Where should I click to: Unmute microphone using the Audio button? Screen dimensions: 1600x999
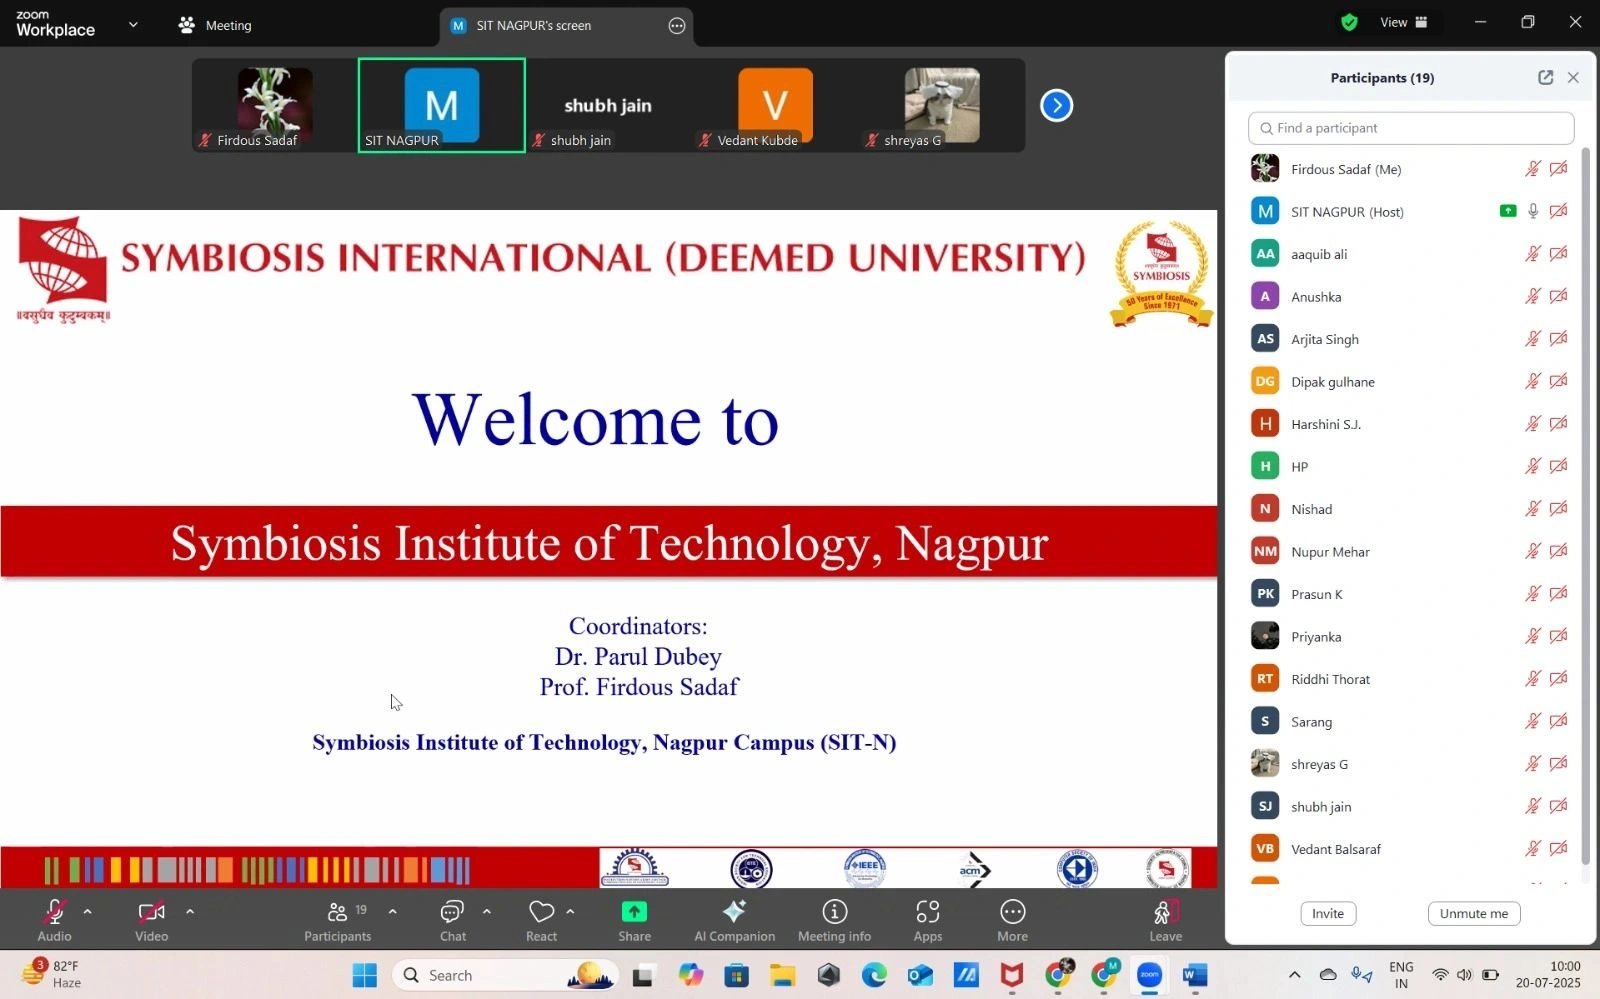coord(55,919)
